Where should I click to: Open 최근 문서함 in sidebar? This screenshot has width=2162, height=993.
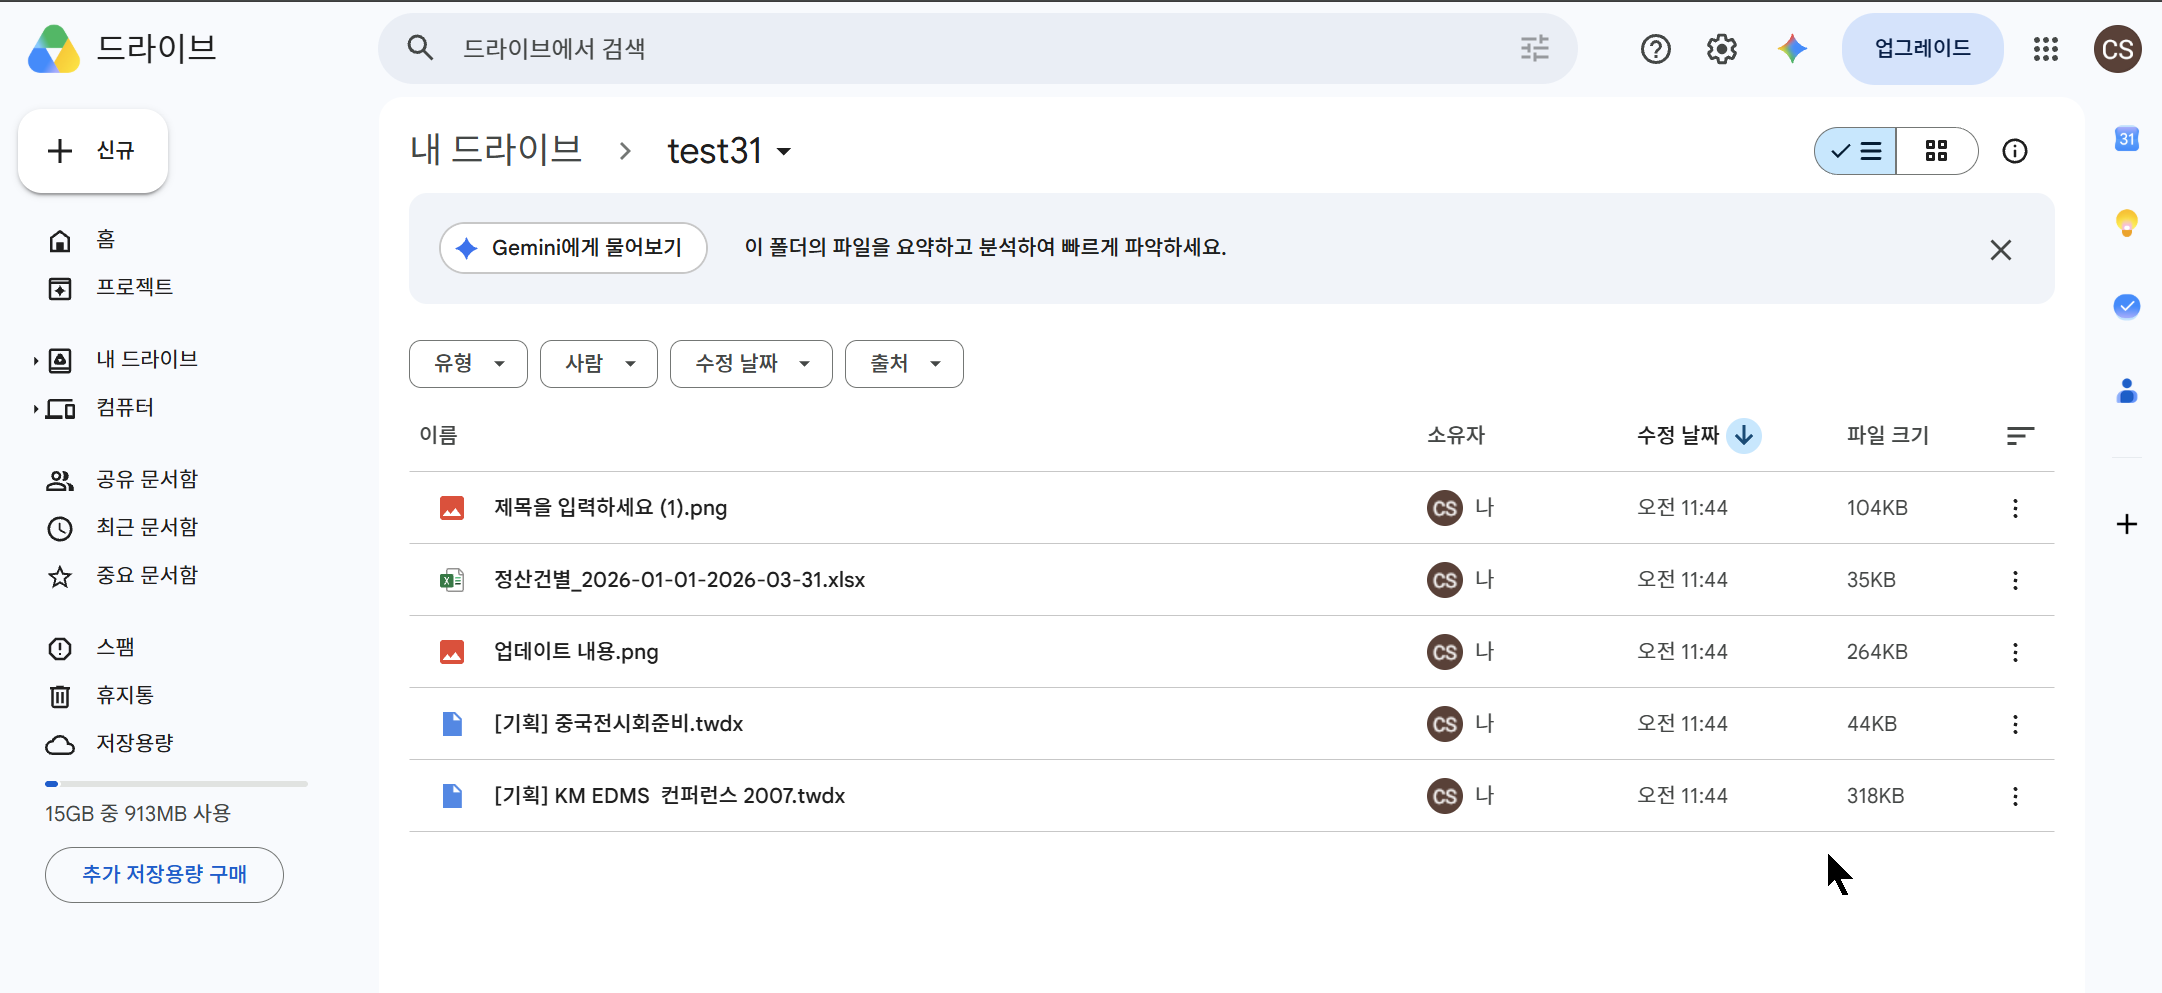coord(147,528)
